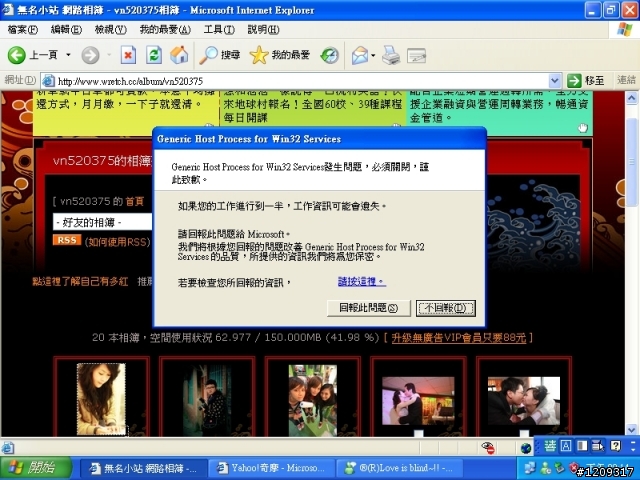Click the popup-blocked eye icon in status bar
640x480 pixels.
tap(488, 448)
